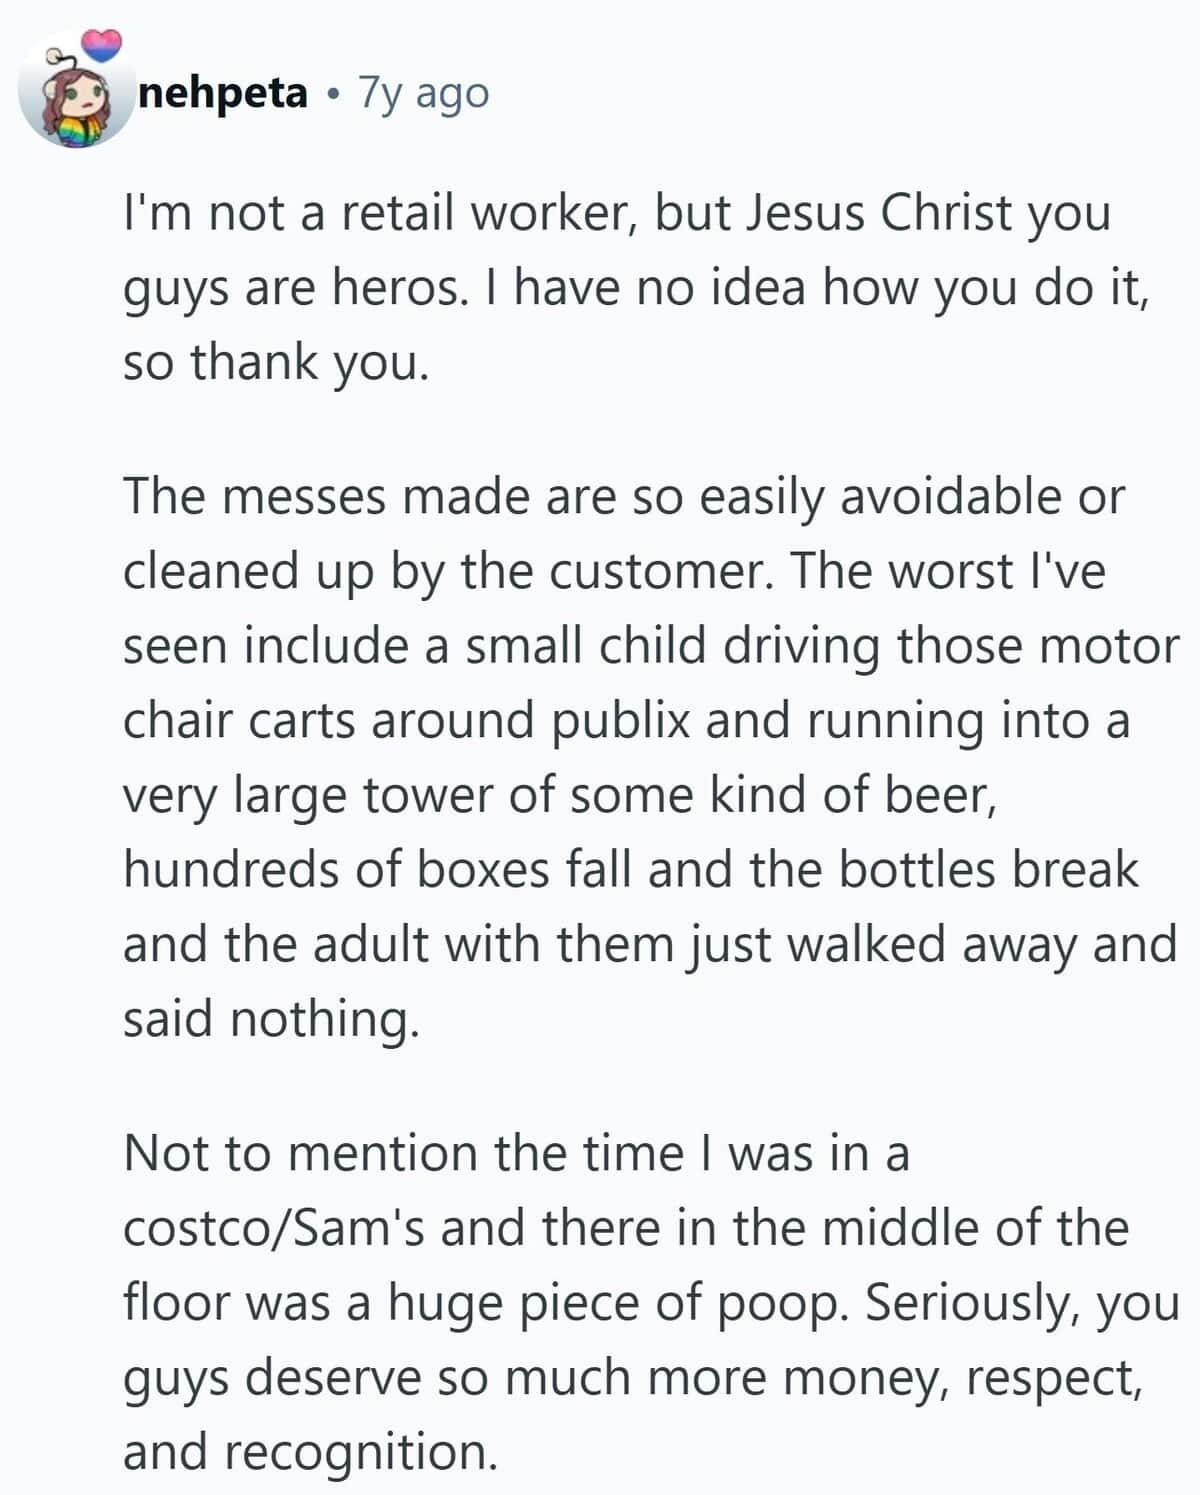The width and height of the screenshot is (1200, 1495).
Task: Click the line starting "The messes made"
Action: coord(623,497)
